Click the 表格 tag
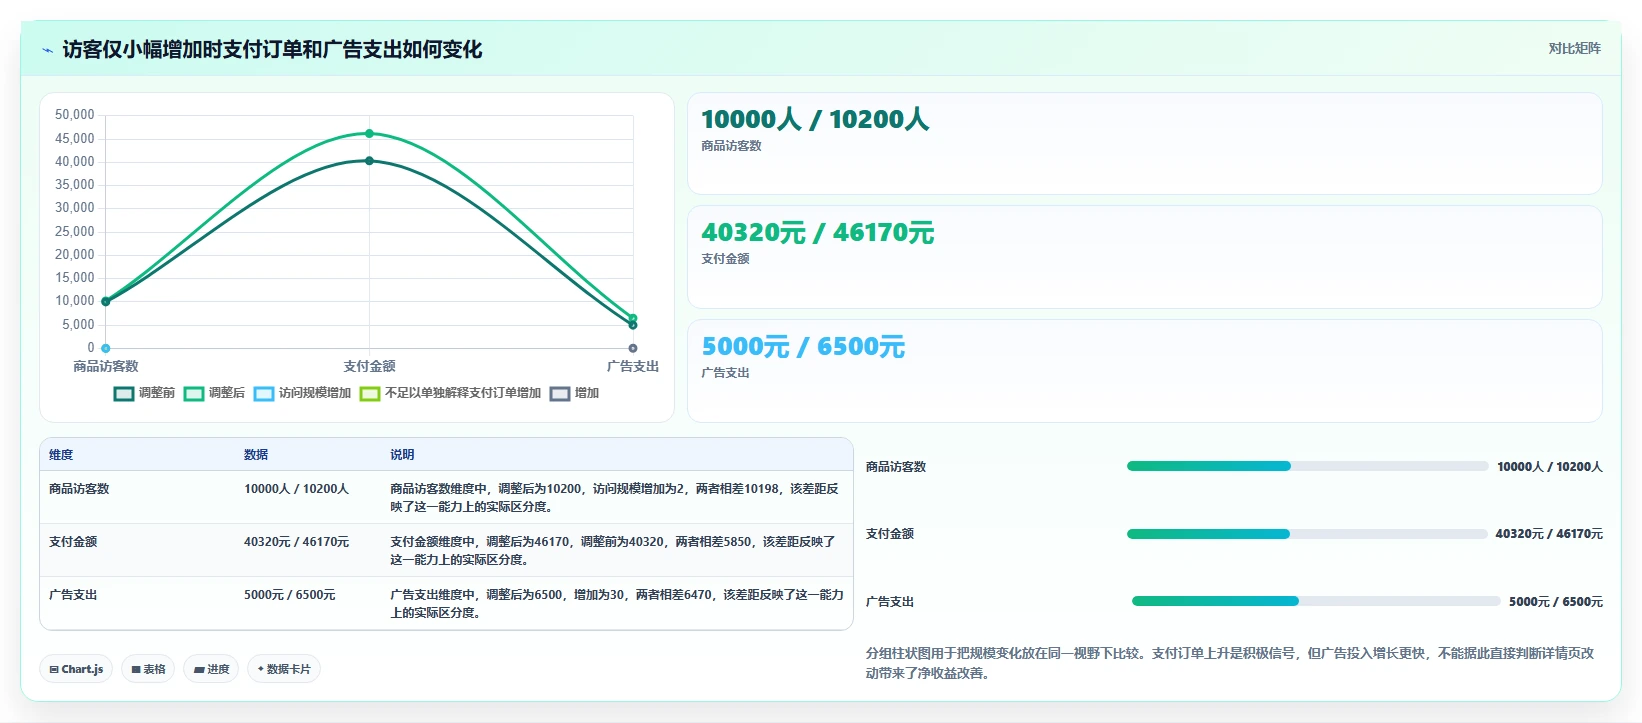The image size is (1642, 723). pos(148,669)
